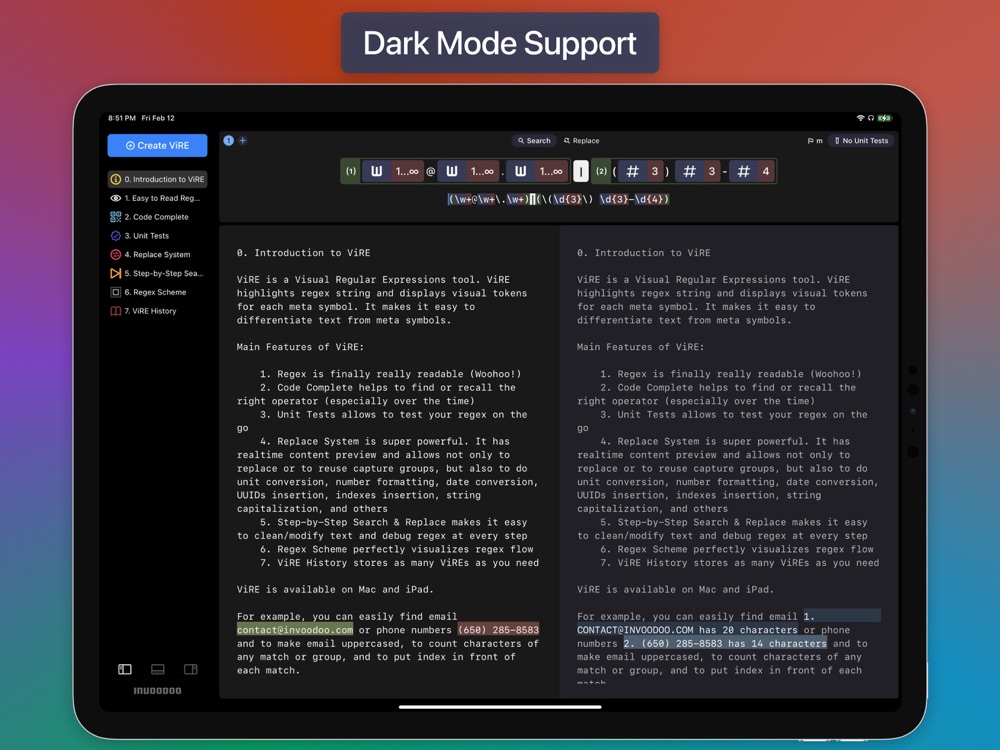Click the 1...∞ quantifier before the @ symbol
The height and width of the screenshot is (750, 1000).
point(407,172)
